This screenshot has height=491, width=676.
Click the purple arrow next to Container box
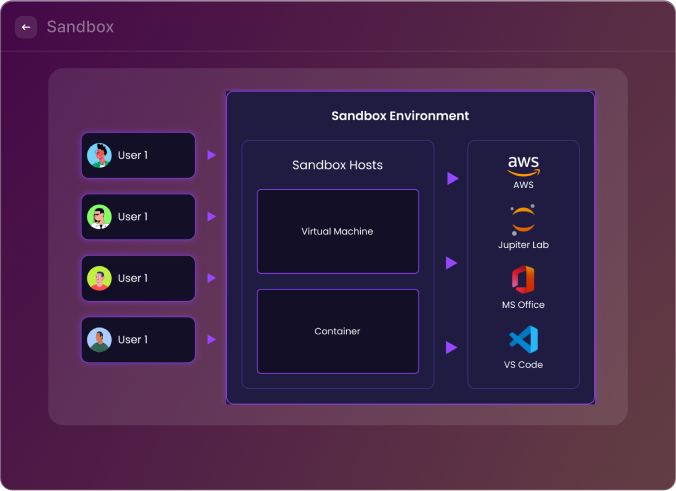coord(452,347)
